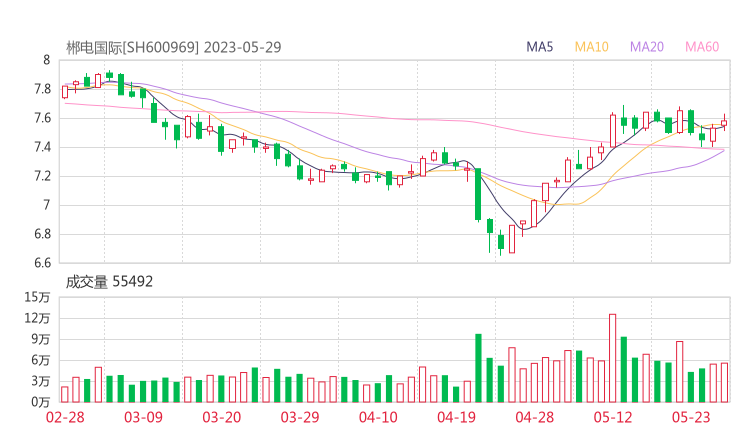740x440 pixels.
Task: Select the 03-29 date axis label
Action: [x=300, y=417]
